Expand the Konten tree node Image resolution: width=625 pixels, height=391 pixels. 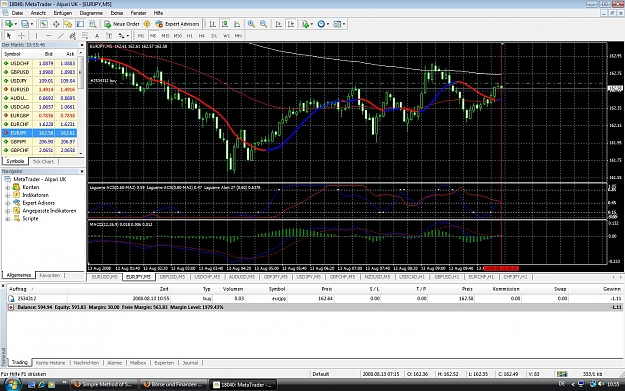pyautogui.click(x=7, y=187)
